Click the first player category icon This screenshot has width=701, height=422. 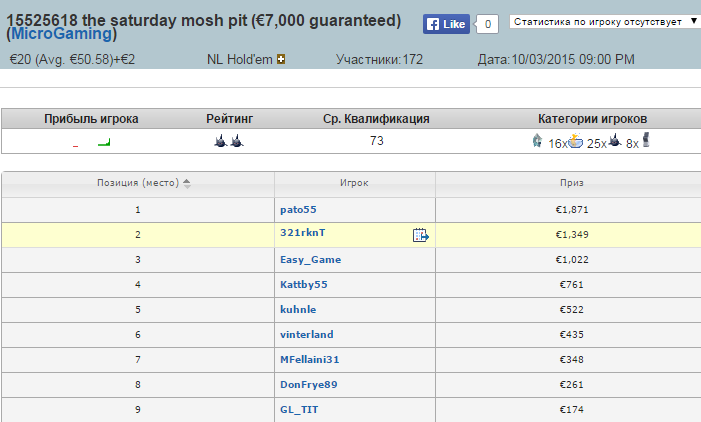(537, 140)
